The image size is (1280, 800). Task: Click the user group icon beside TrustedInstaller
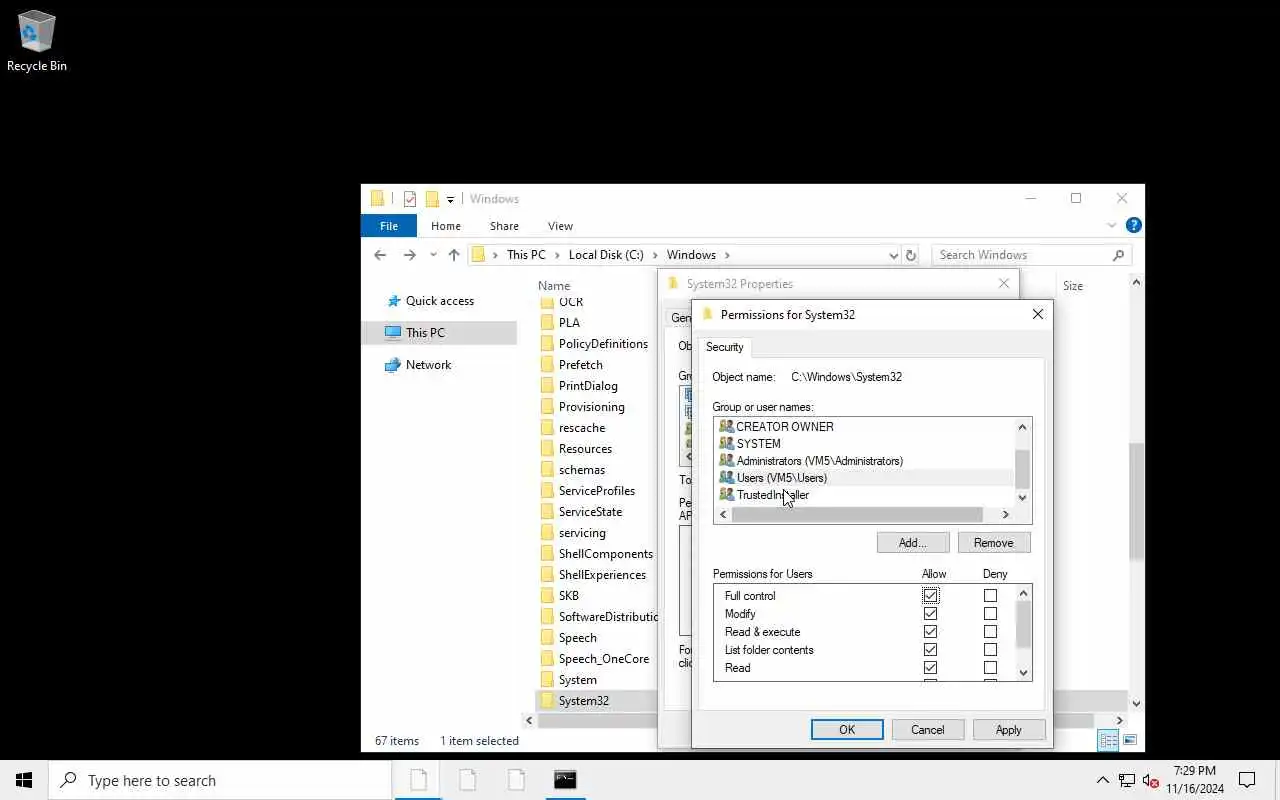tap(726, 495)
